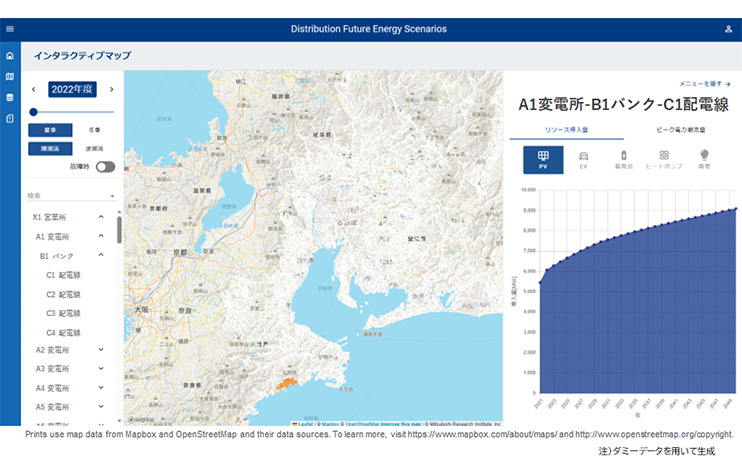742x475 pixels.
Task: Select the 夏季 summer season option
Action: pyautogui.click(x=50, y=130)
